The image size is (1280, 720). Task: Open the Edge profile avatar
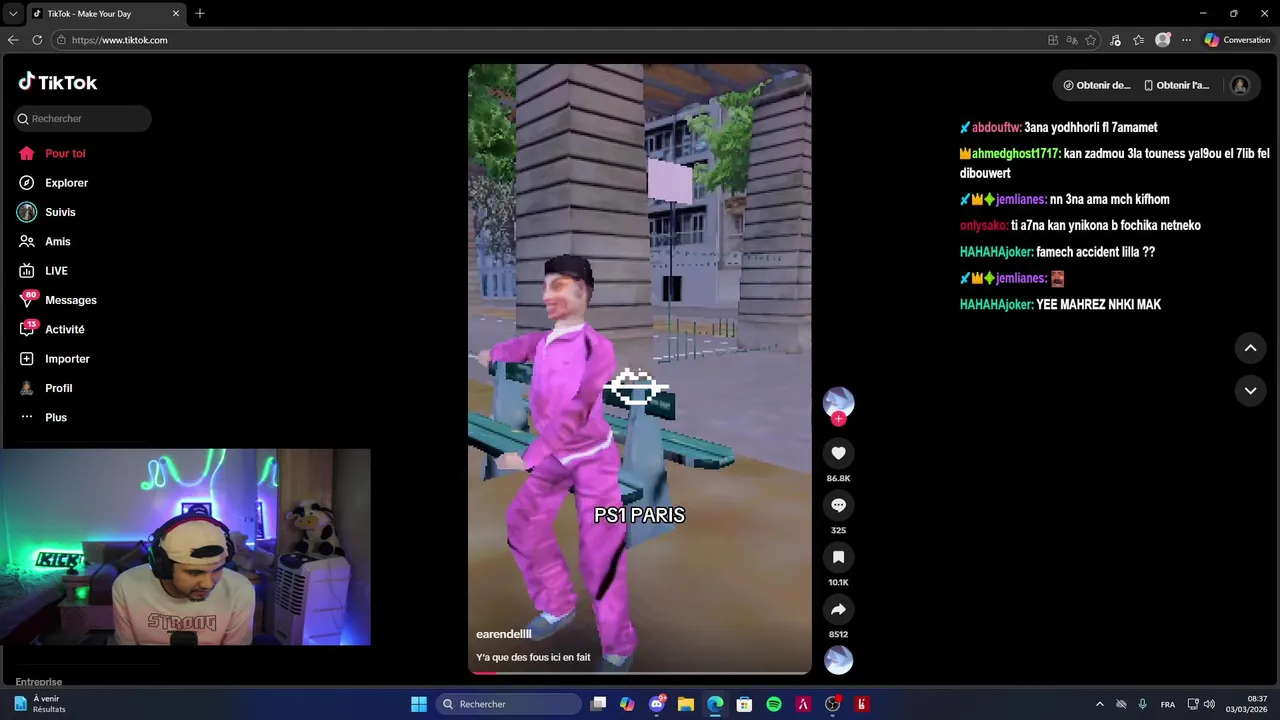pos(1162,40)
